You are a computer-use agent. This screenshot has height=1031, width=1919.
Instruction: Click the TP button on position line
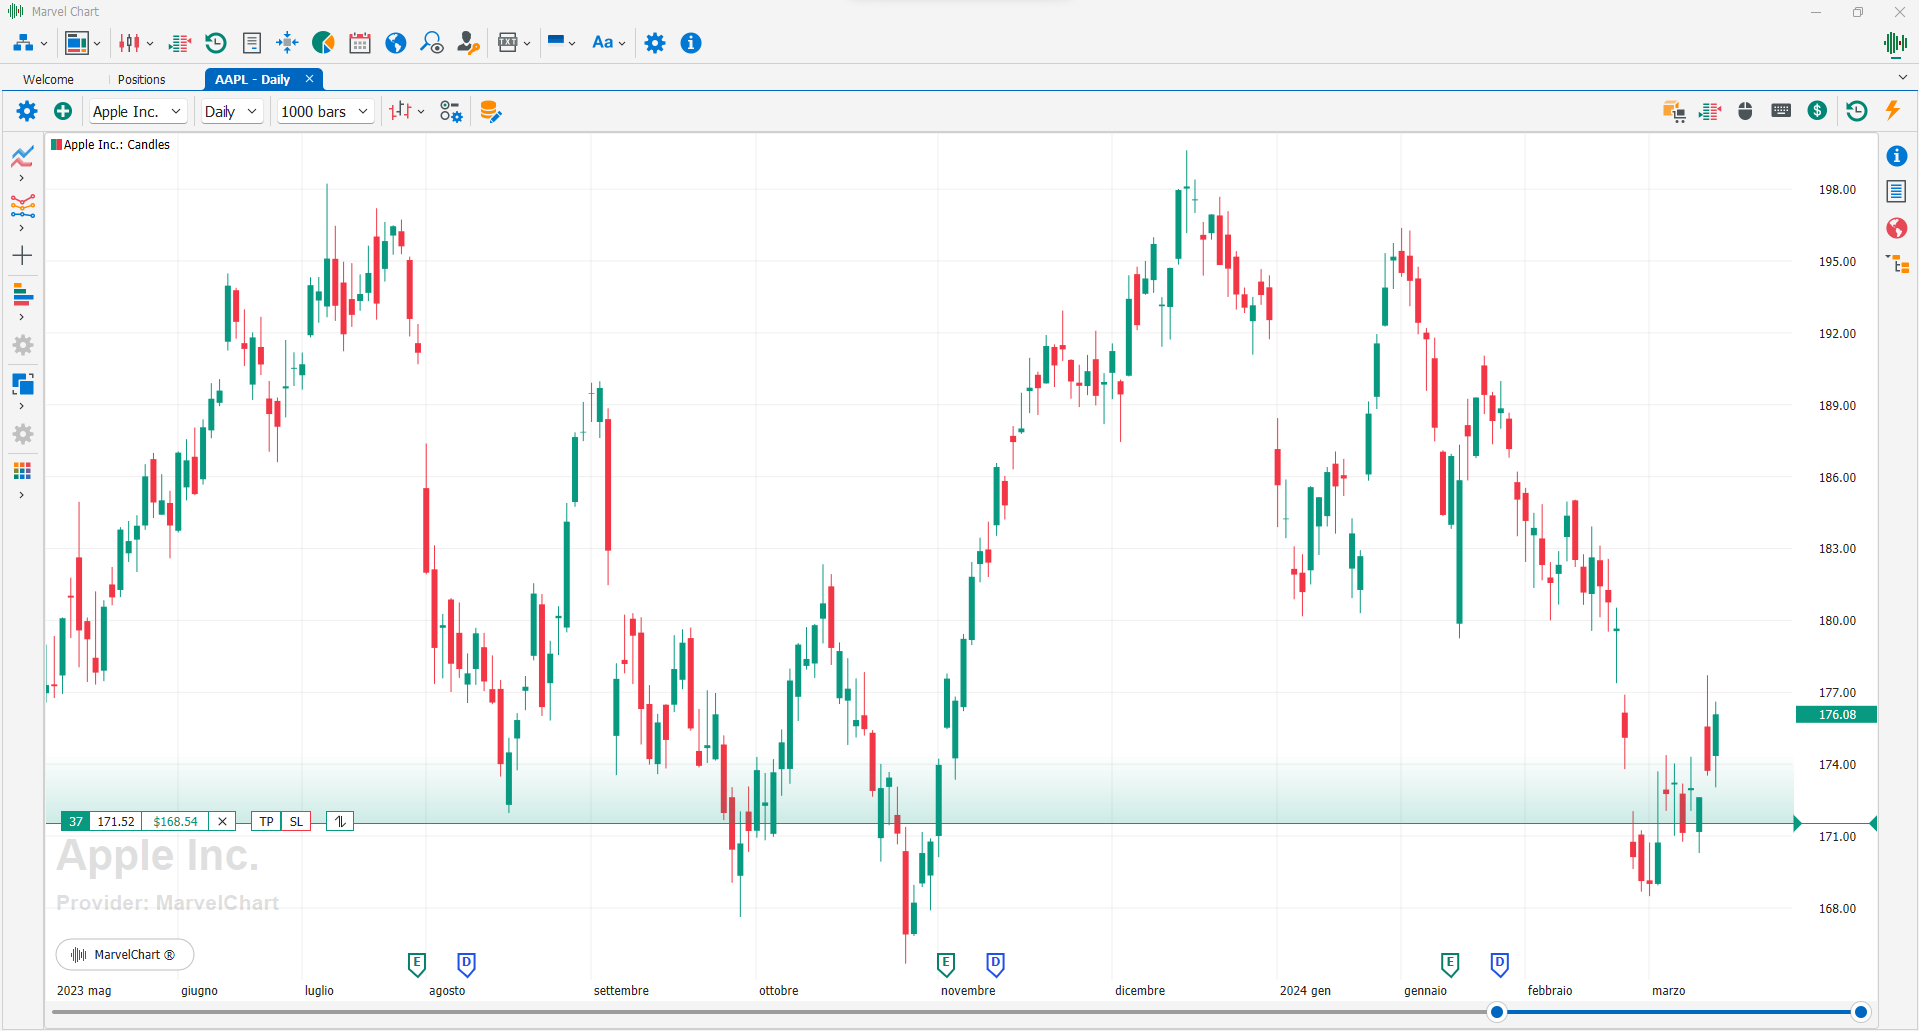click(x=266, y=822)
